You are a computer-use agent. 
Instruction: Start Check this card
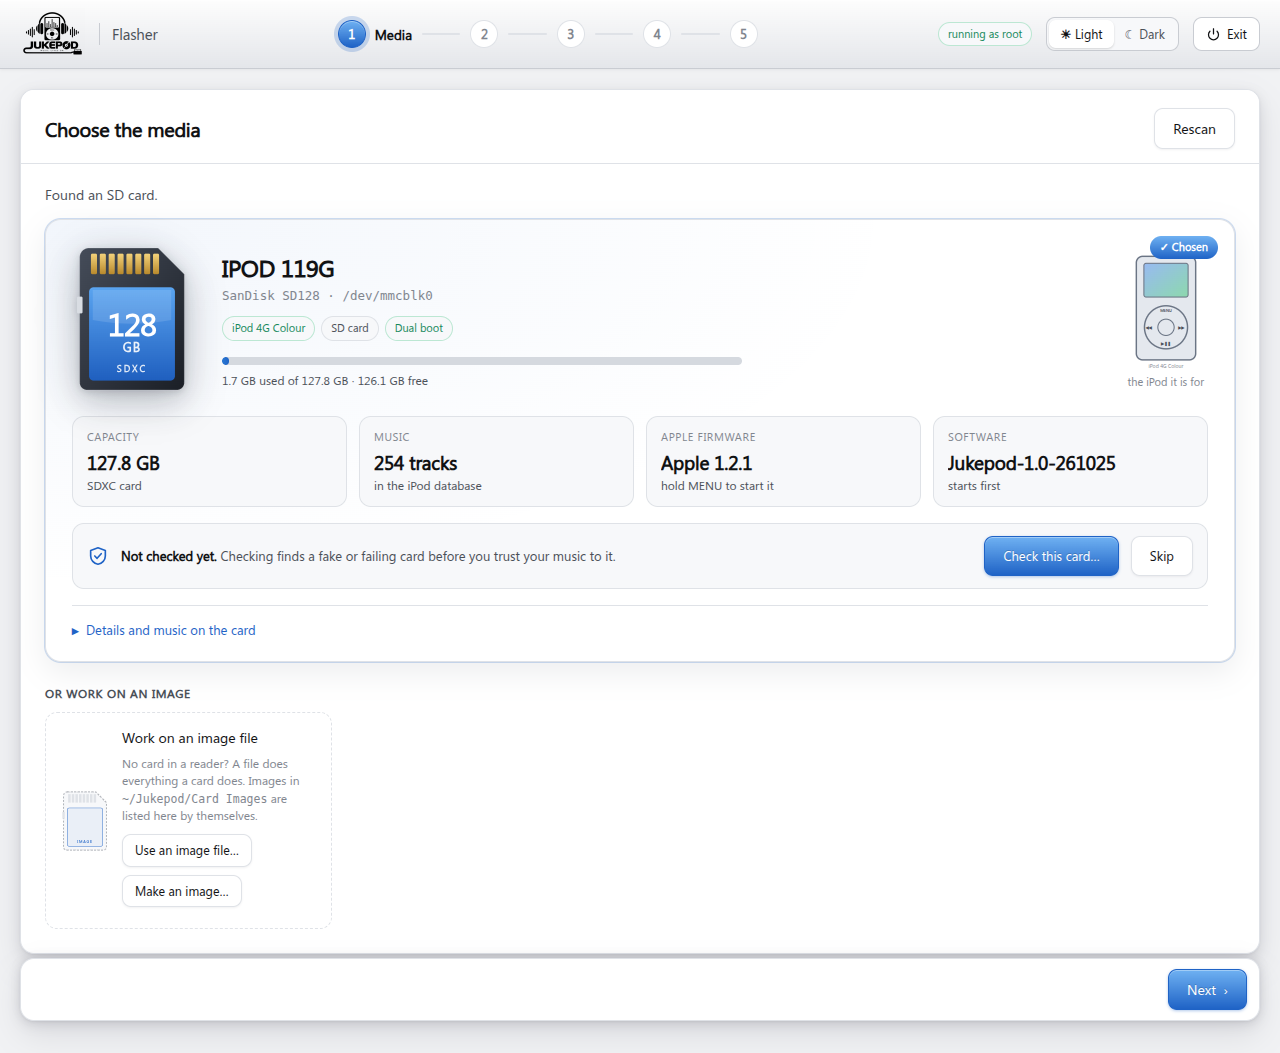pyautogui.click(x=1051, y=556)
